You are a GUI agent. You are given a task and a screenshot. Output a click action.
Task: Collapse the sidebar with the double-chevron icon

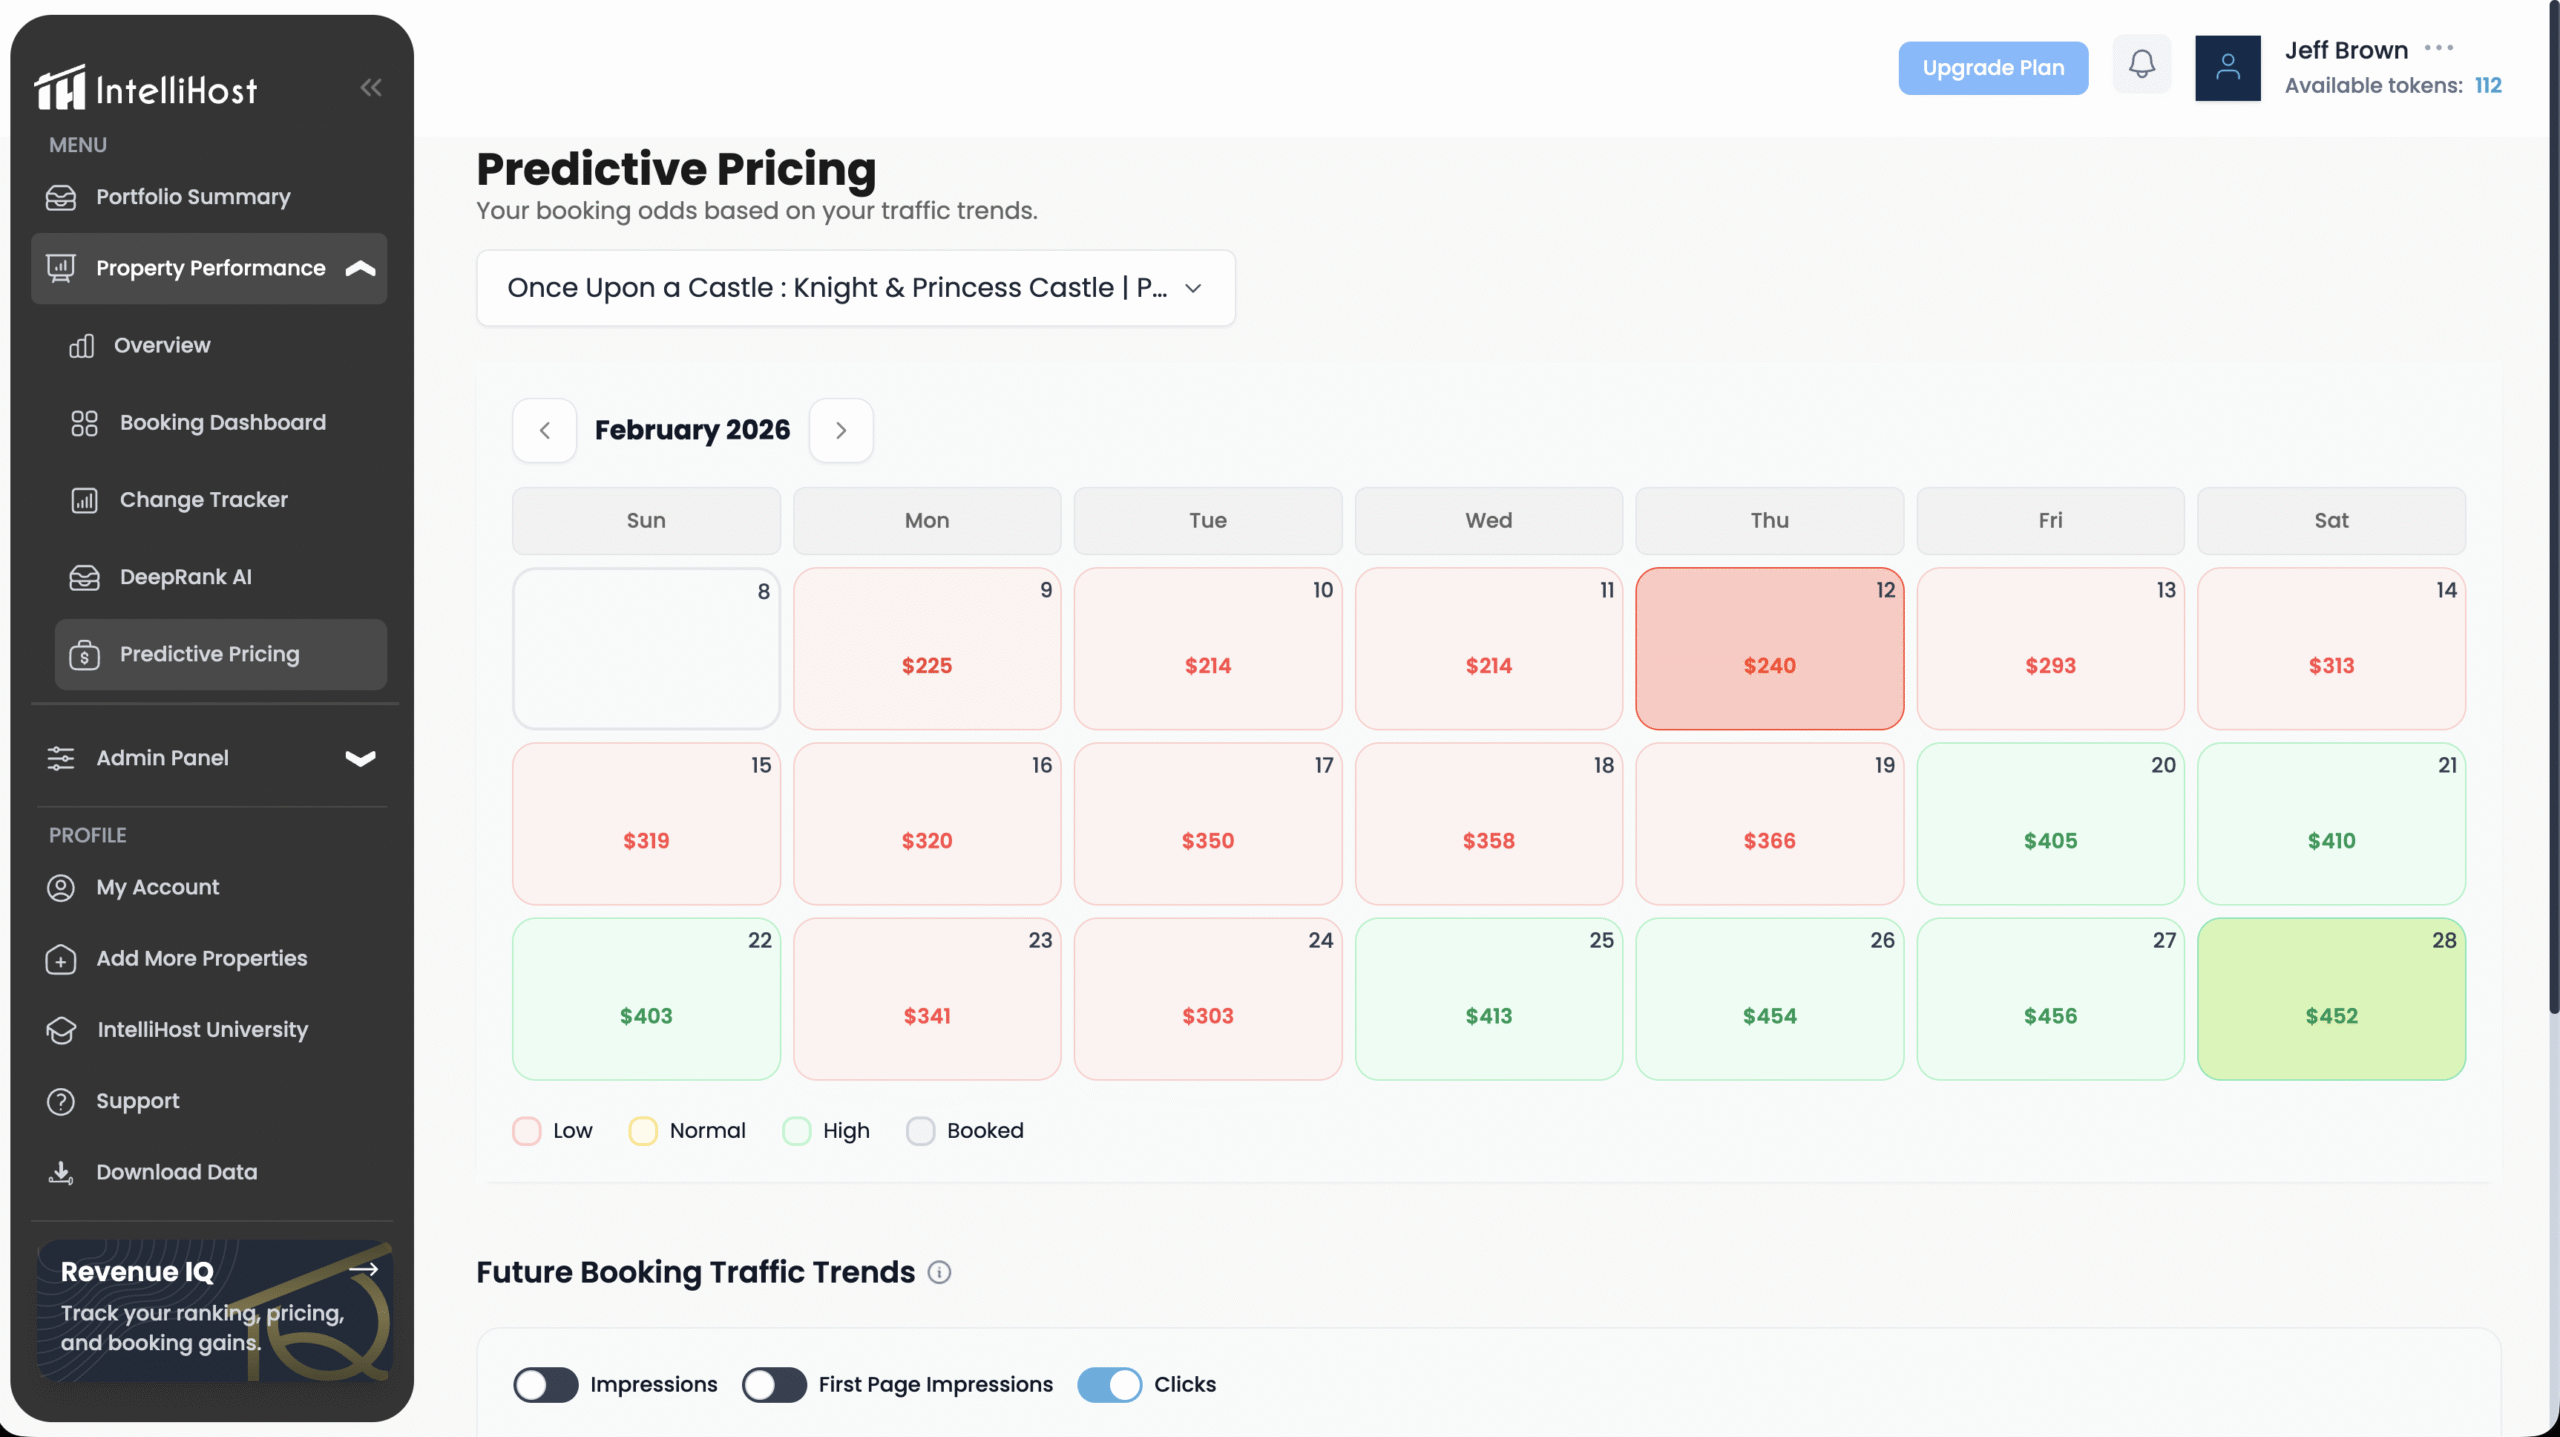tap(371, 88)
